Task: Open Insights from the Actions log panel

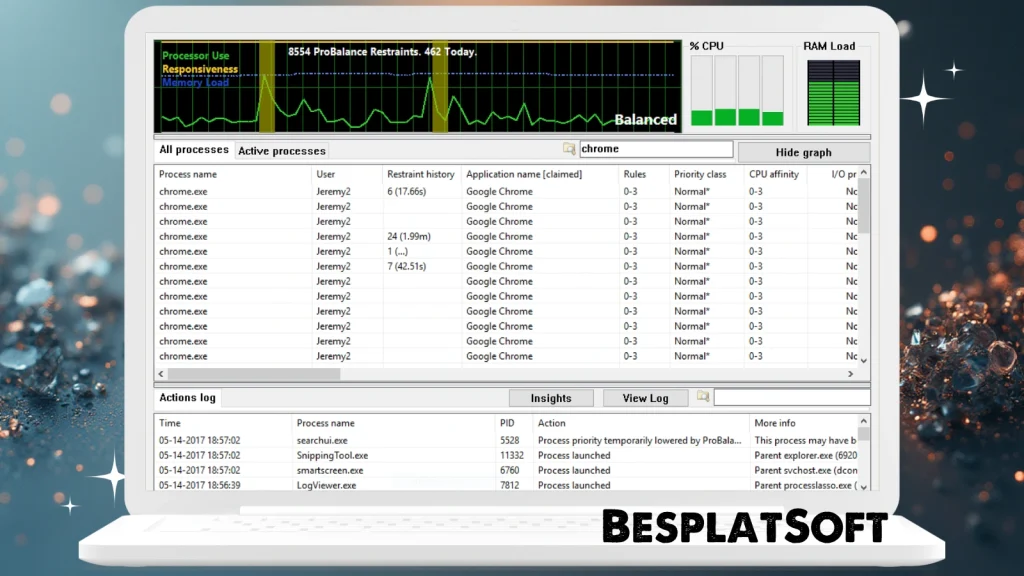Action: tap(550, 397)
